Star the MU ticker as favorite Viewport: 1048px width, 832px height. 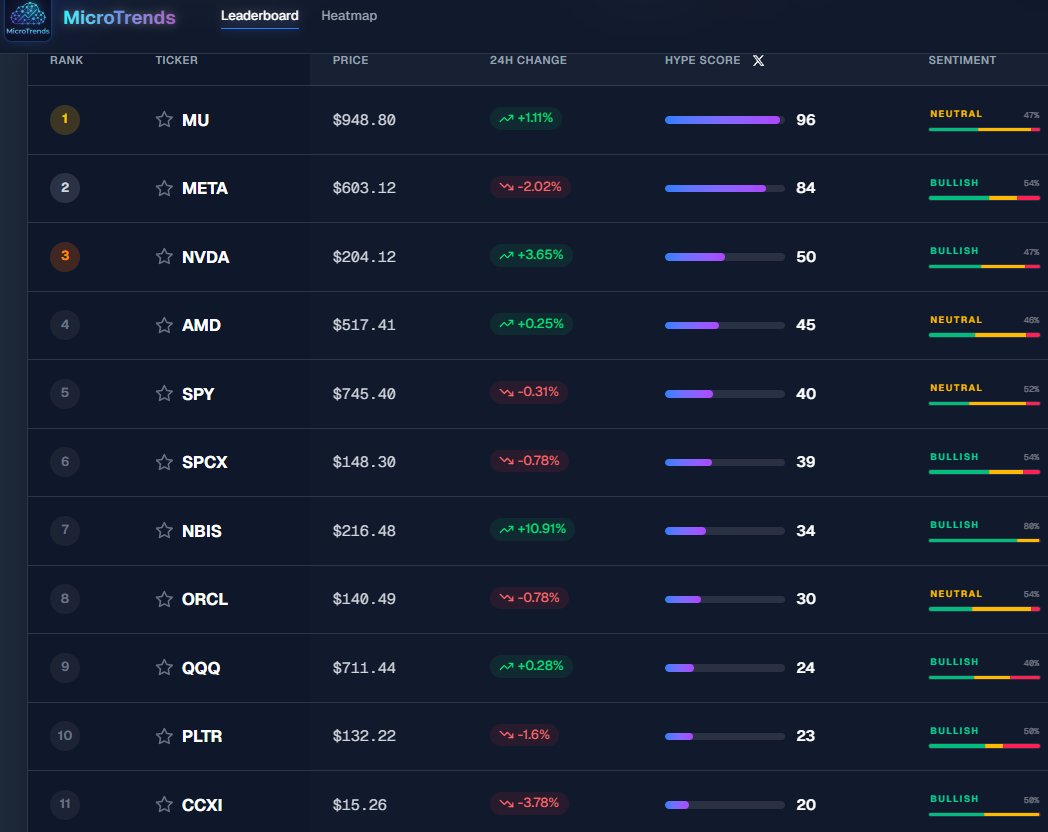(164, 120)
